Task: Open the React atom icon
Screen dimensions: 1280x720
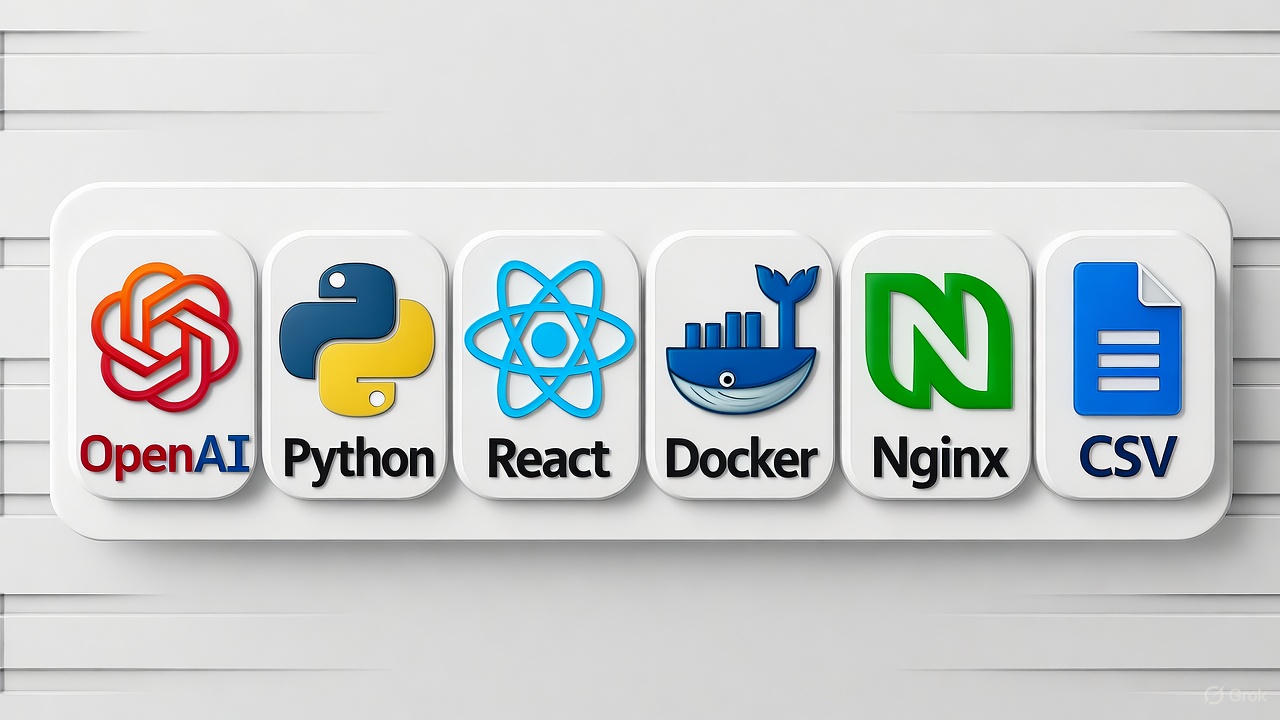Action: tap(548, 340)
